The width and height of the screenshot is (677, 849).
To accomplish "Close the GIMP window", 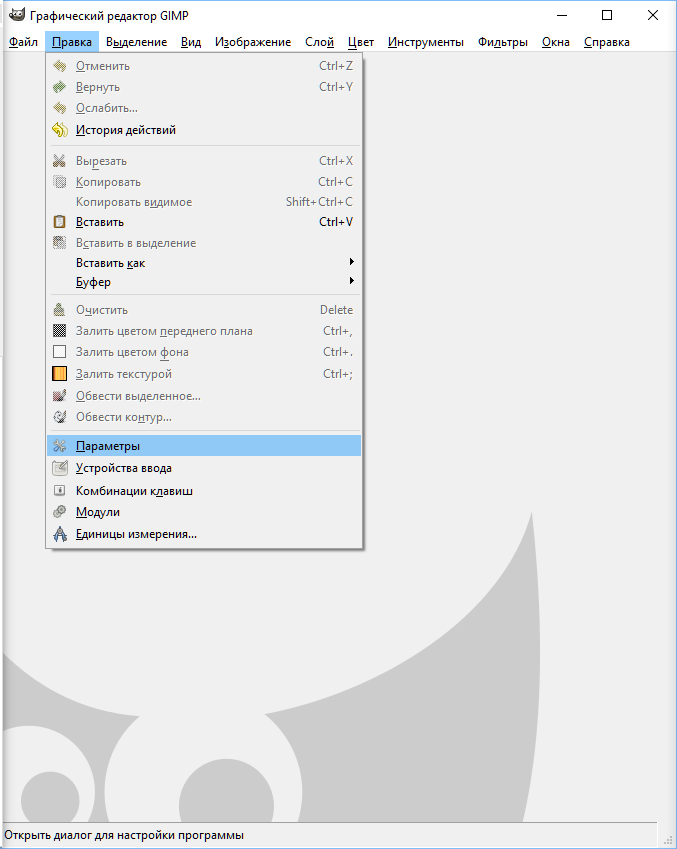I will pos(653,15).
